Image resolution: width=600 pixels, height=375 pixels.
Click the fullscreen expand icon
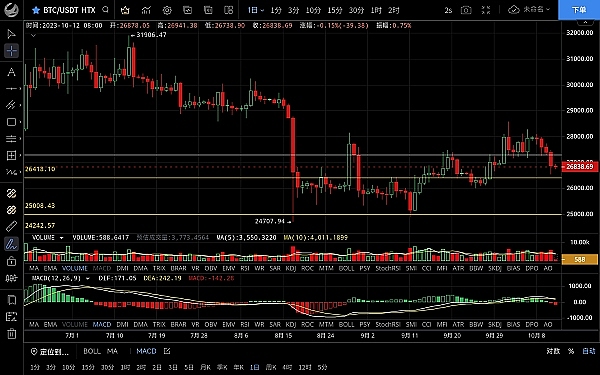coord(486,10)
